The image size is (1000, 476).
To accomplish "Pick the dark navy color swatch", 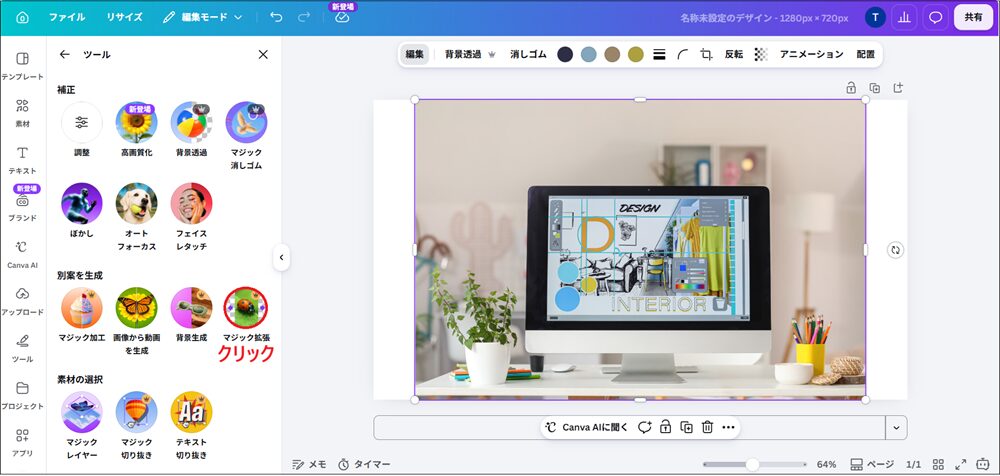I will tap(565, 55).
